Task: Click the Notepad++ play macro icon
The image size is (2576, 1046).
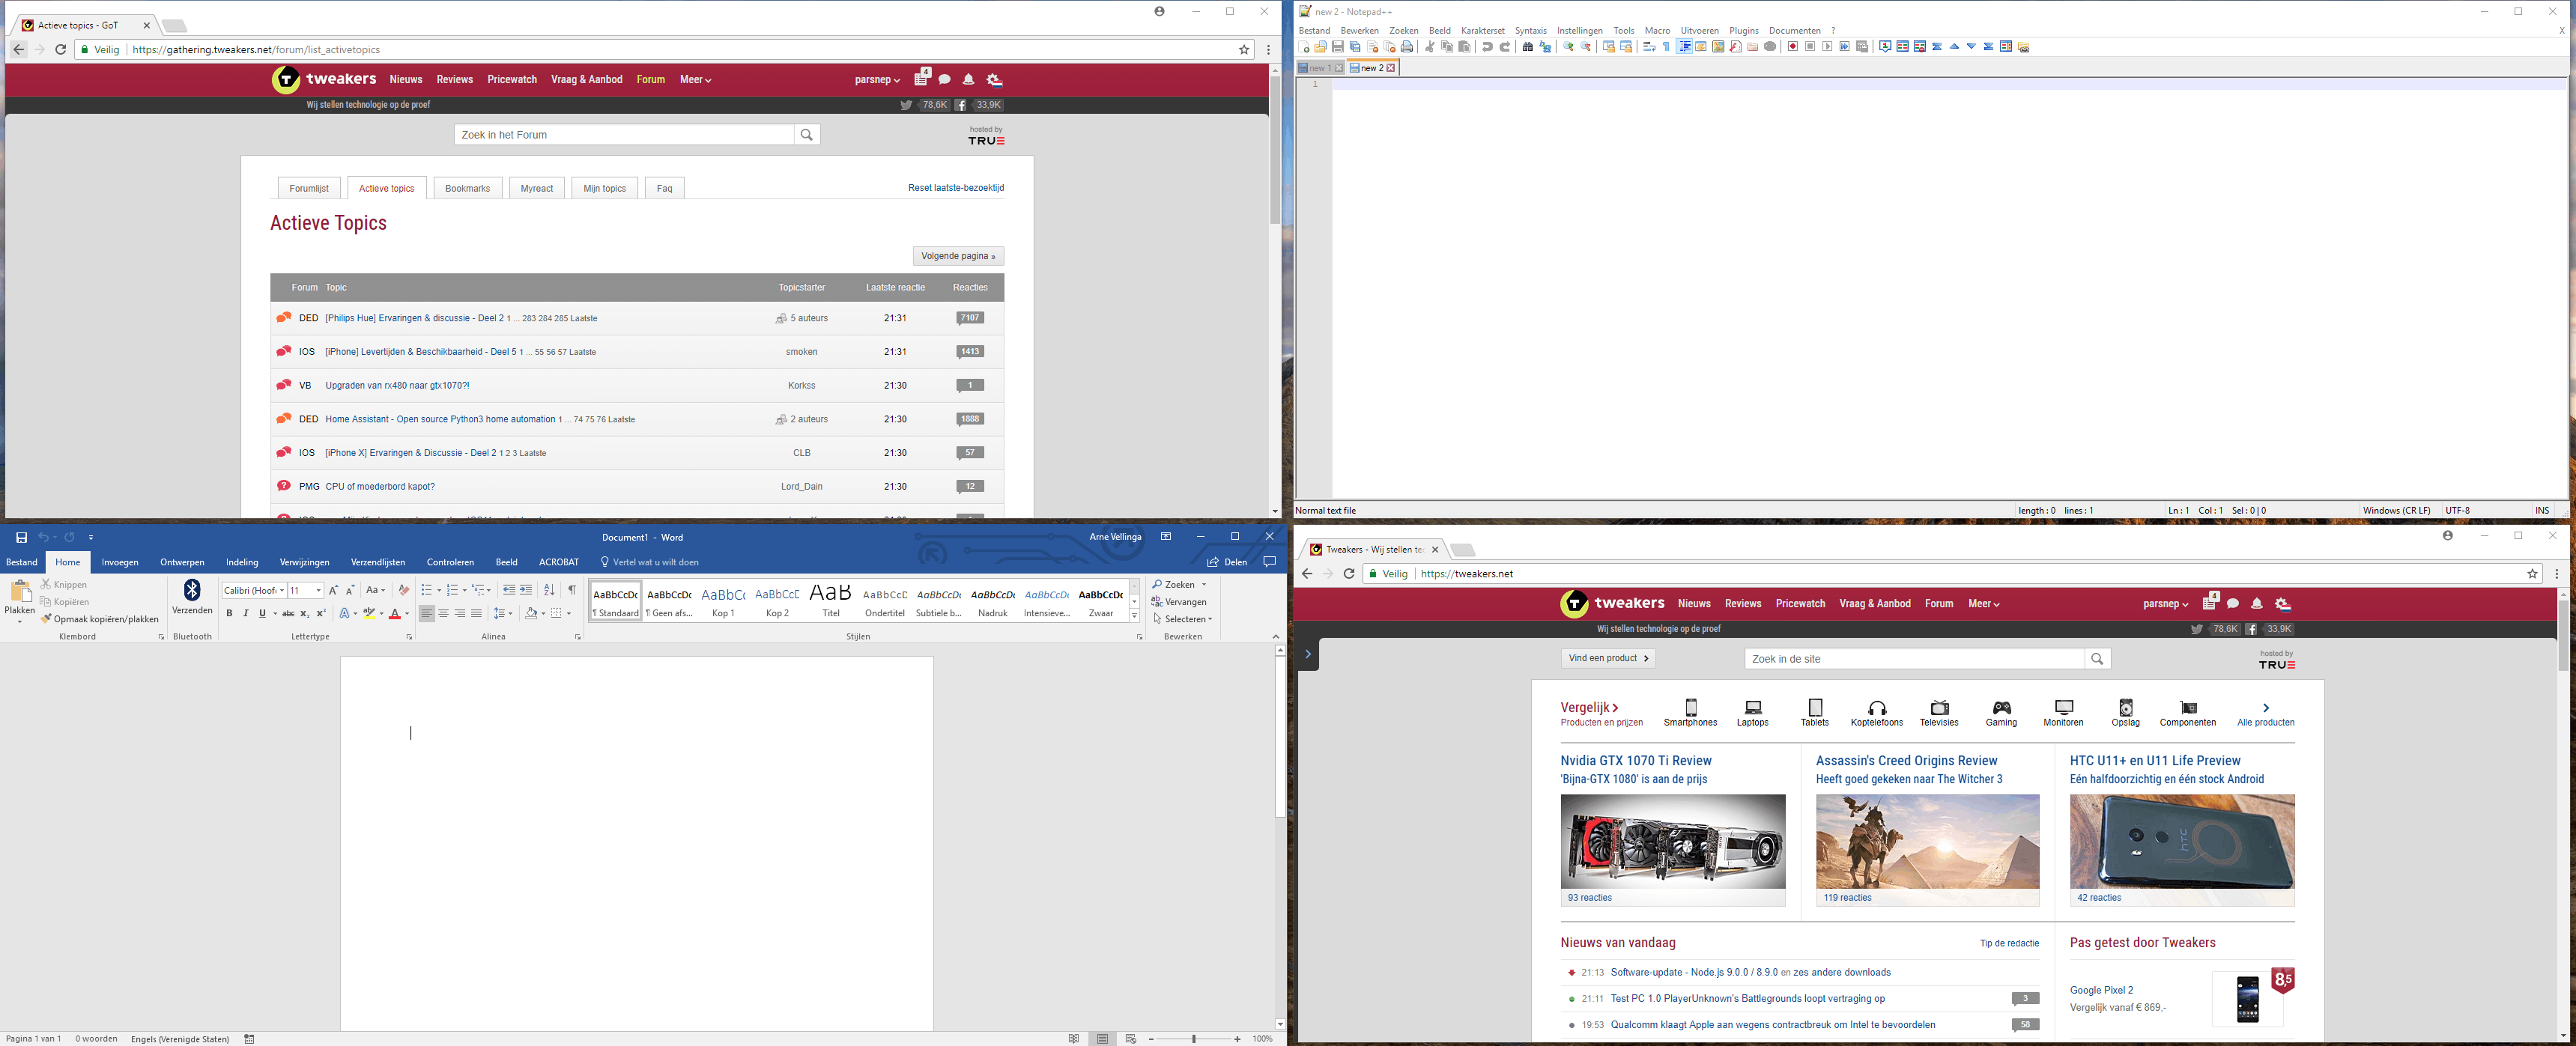Action: pyautogui.click(x=1828, y=47)
